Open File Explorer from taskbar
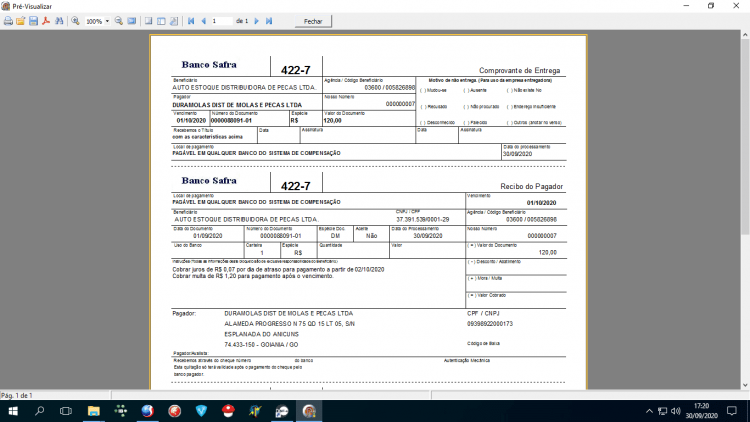 pyautogui.click(x=93, y=411)
